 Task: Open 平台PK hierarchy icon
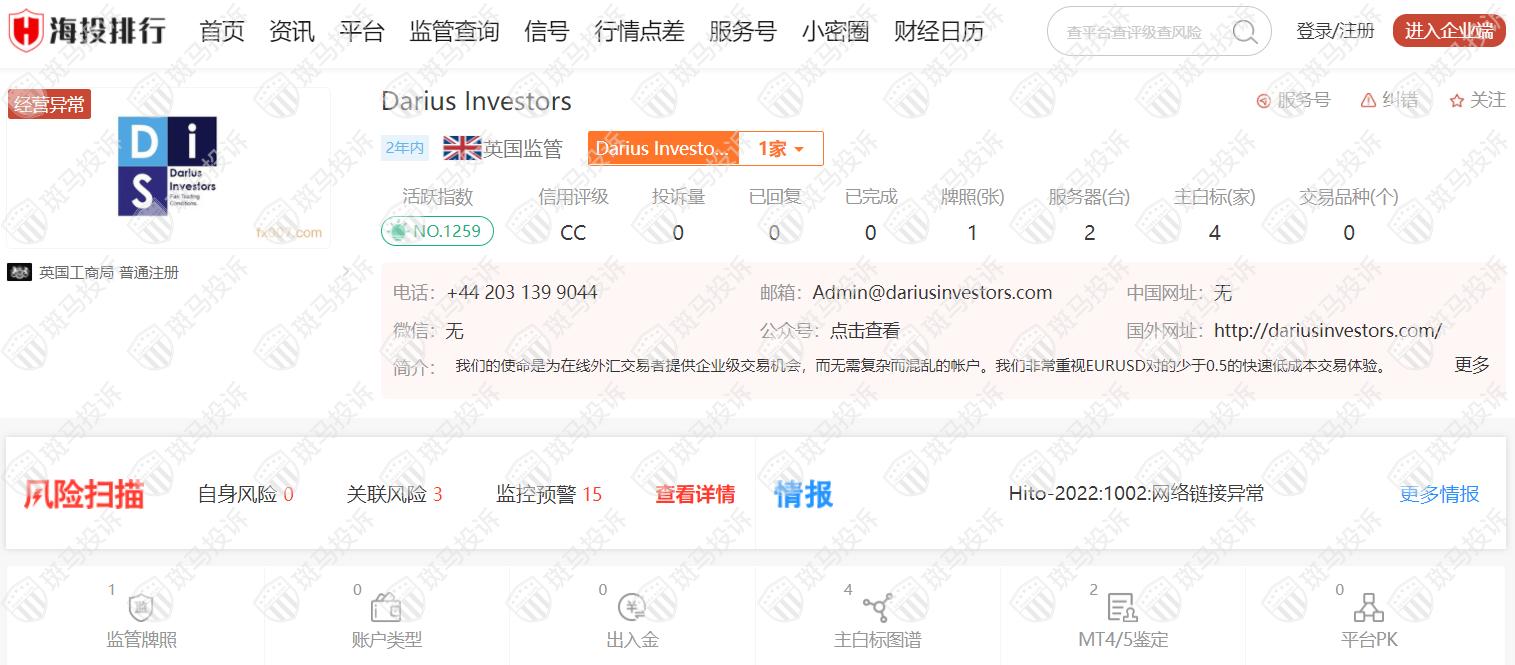click(x=1367, y=607)
